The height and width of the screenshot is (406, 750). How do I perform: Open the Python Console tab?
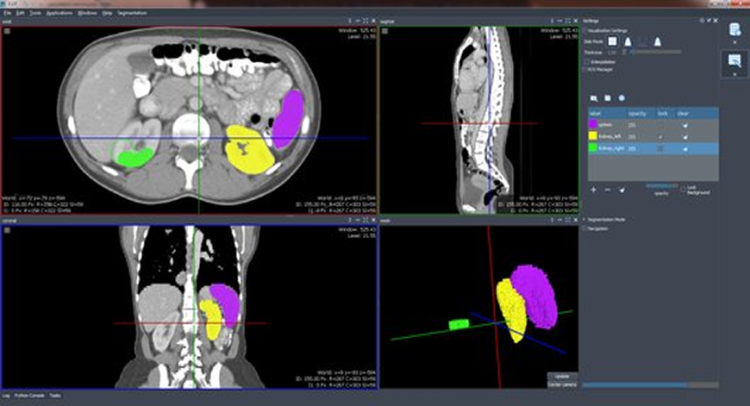coord(28,396)
